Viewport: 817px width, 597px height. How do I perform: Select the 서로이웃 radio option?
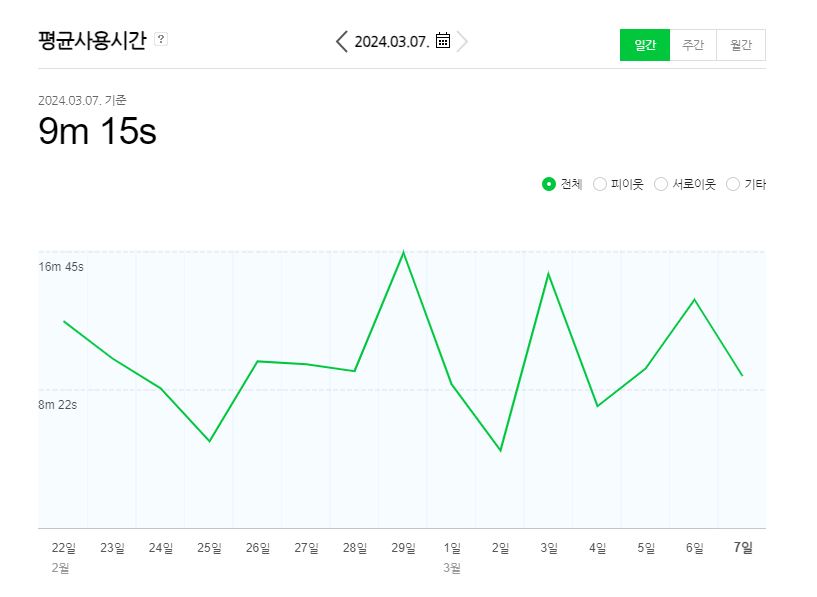click(x=661, y=184)
